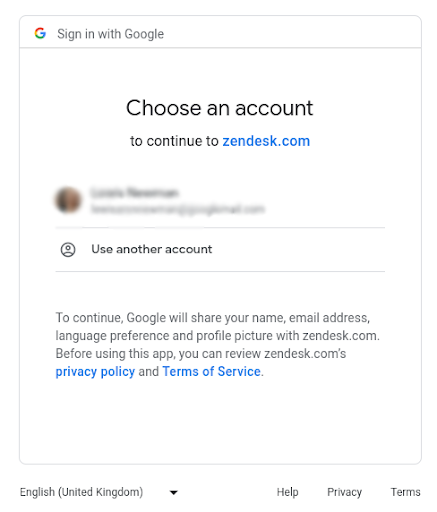
Task: Click the Choose an account heading
Action: pyautogui.click(x=219, y=108)
